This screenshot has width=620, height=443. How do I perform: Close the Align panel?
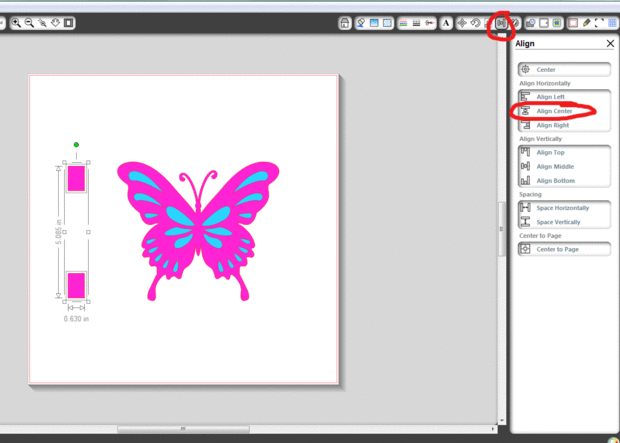[x=610, y=44]
